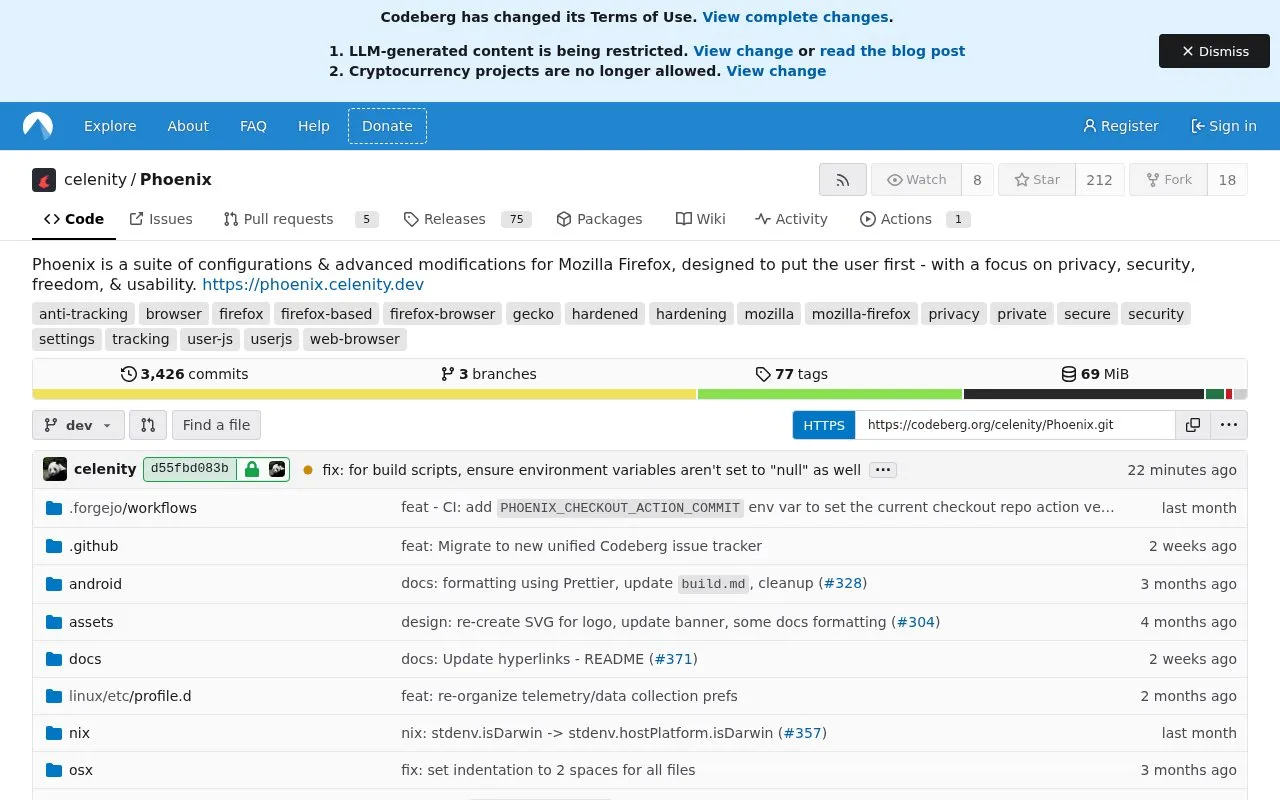
Task: View the 77 tags link
Action: pos(791,374)
